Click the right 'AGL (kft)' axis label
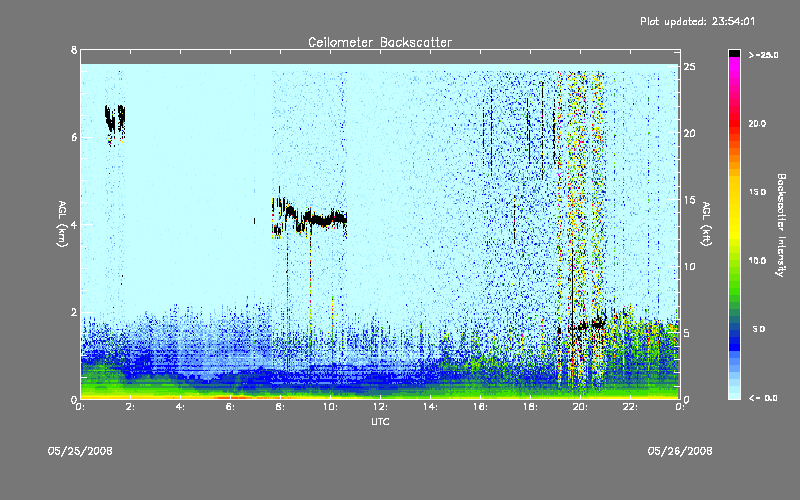 coord(706,224)
